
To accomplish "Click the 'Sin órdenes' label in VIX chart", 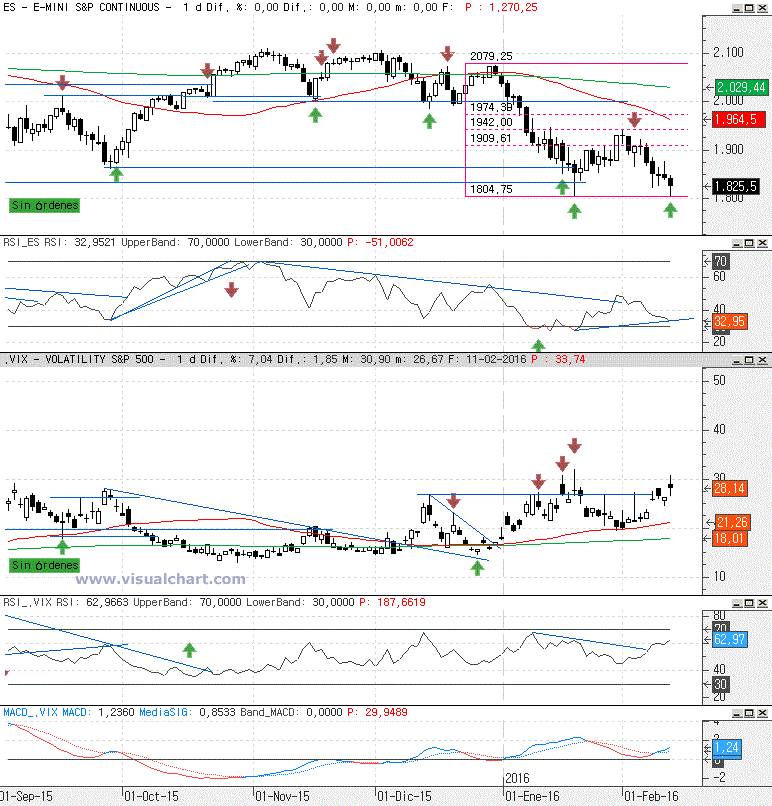I will click(45, 565).
